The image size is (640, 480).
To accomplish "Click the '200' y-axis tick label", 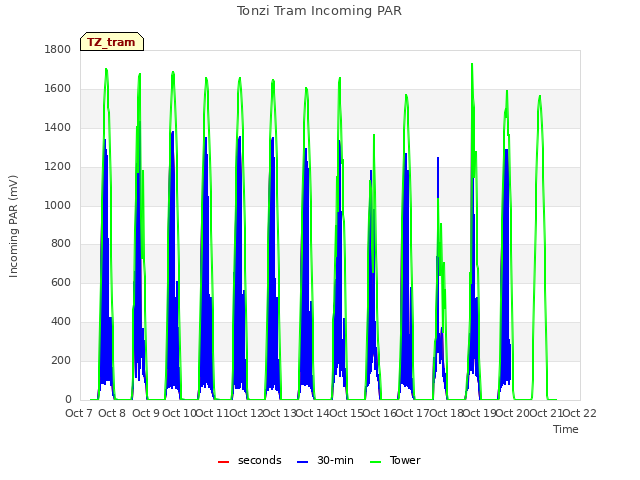I will click(61, 360).
